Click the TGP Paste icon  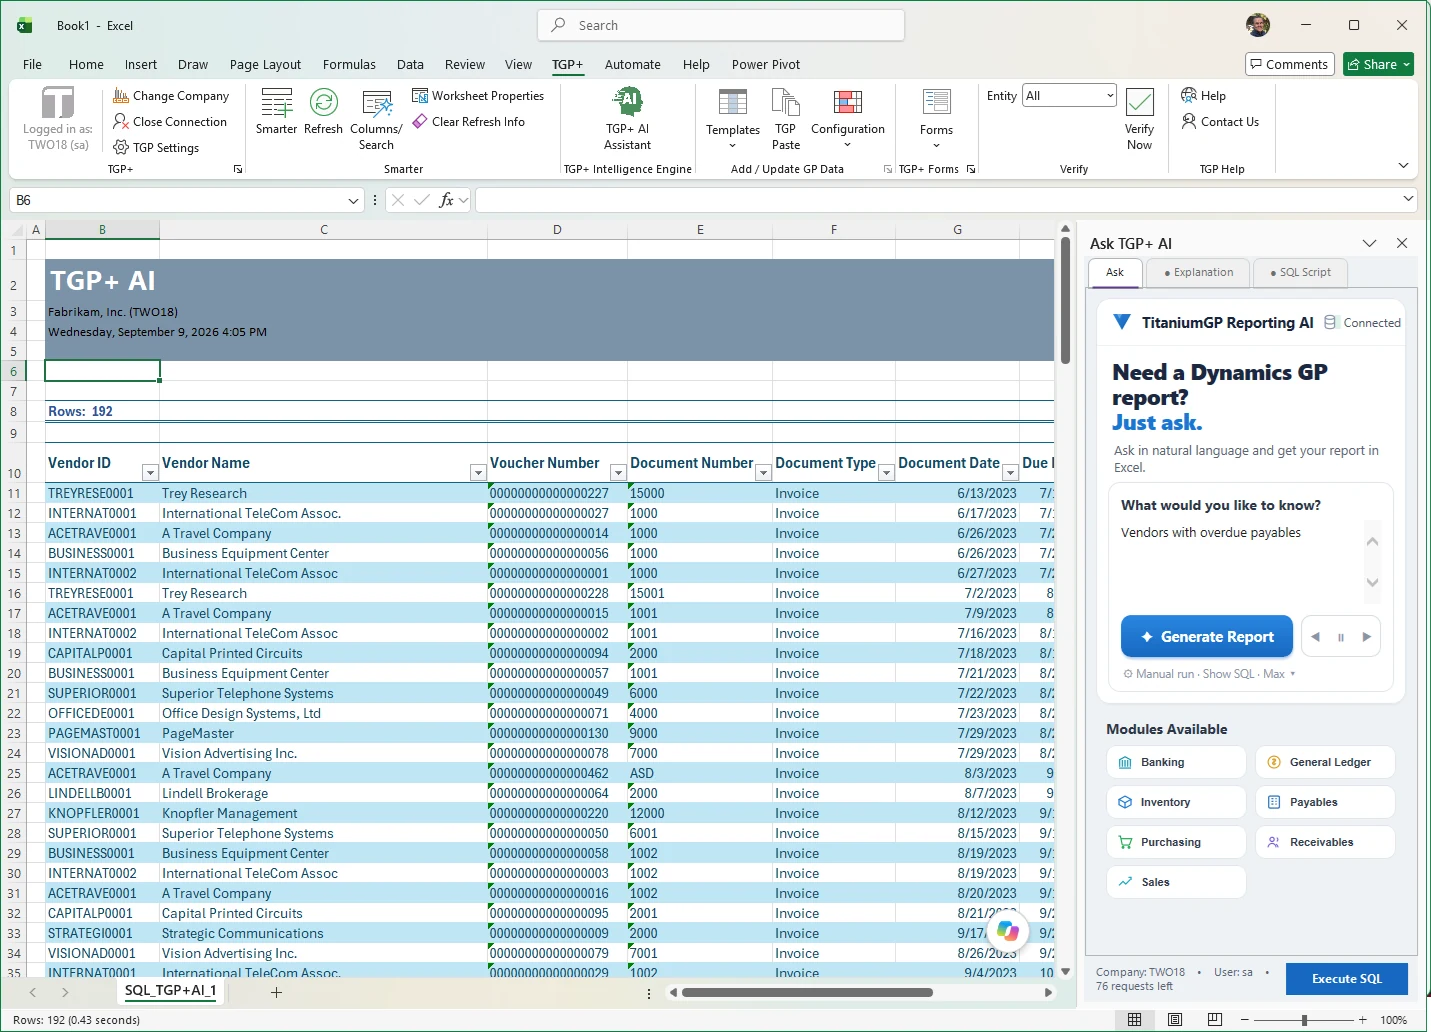[x=786, y=102]
